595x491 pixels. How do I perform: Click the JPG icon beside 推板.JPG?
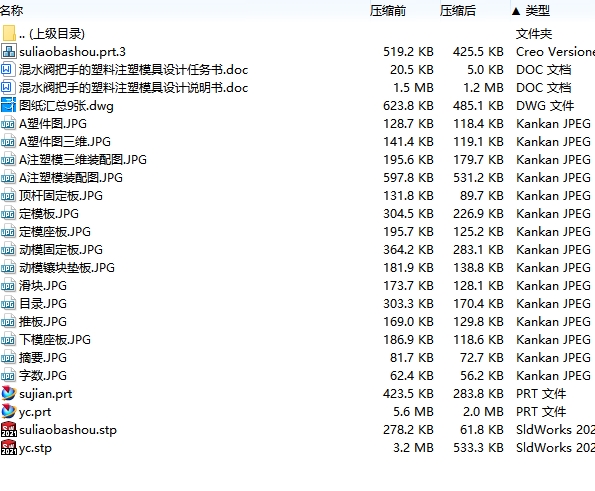pyautogui.click(x=8, y=321)
